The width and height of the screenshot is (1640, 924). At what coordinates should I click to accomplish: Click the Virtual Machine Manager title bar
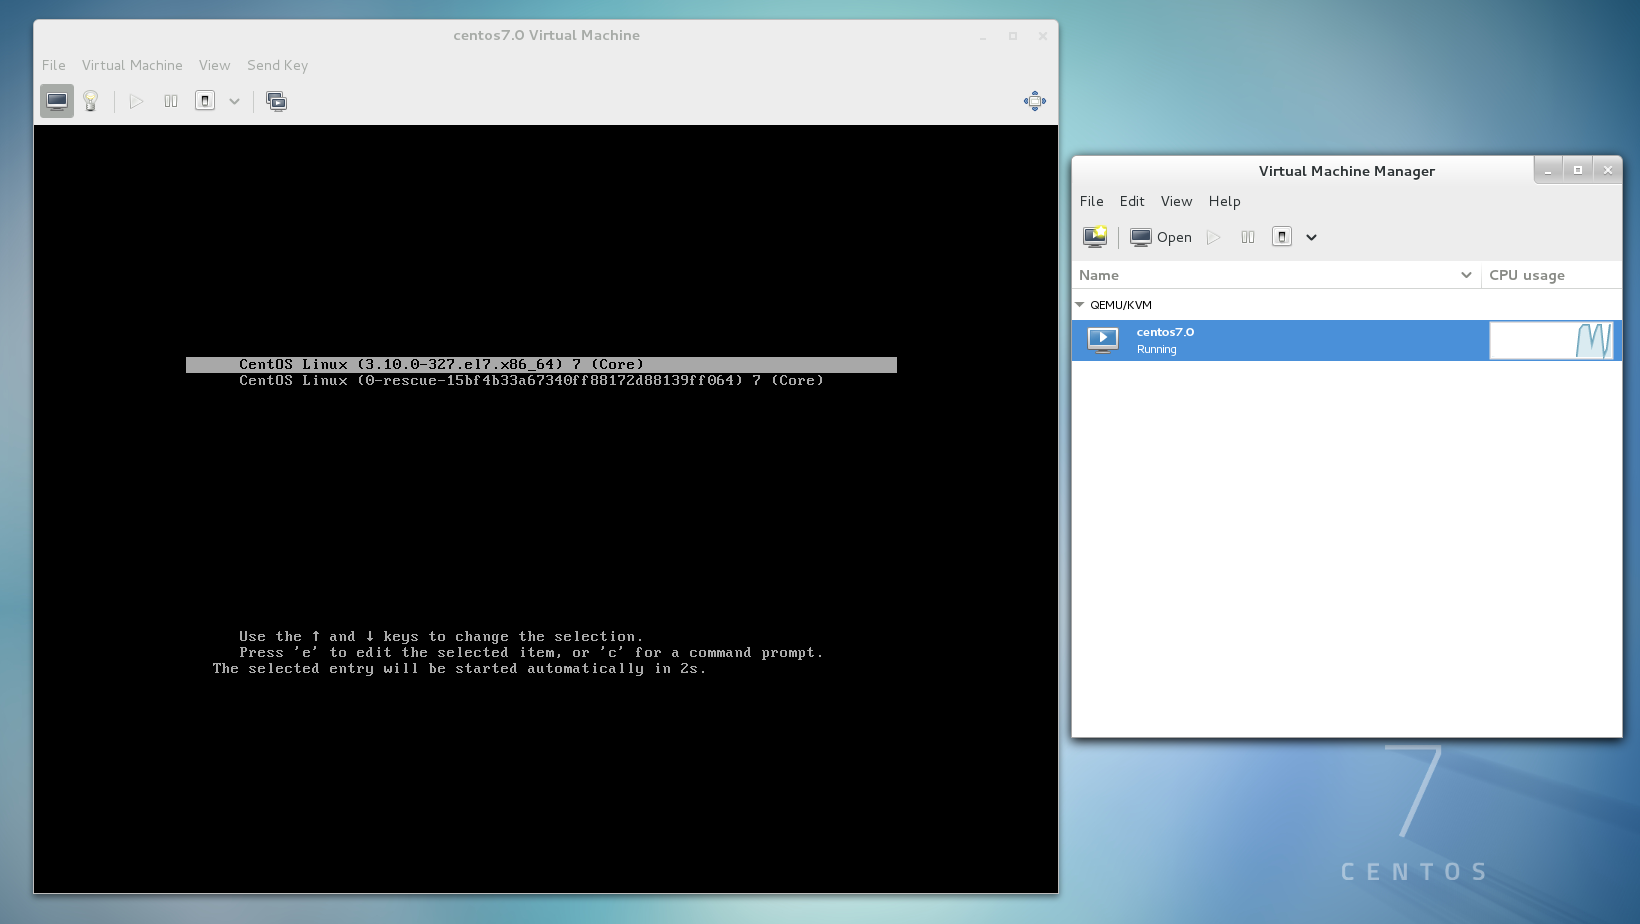[x=1346, y=171]
